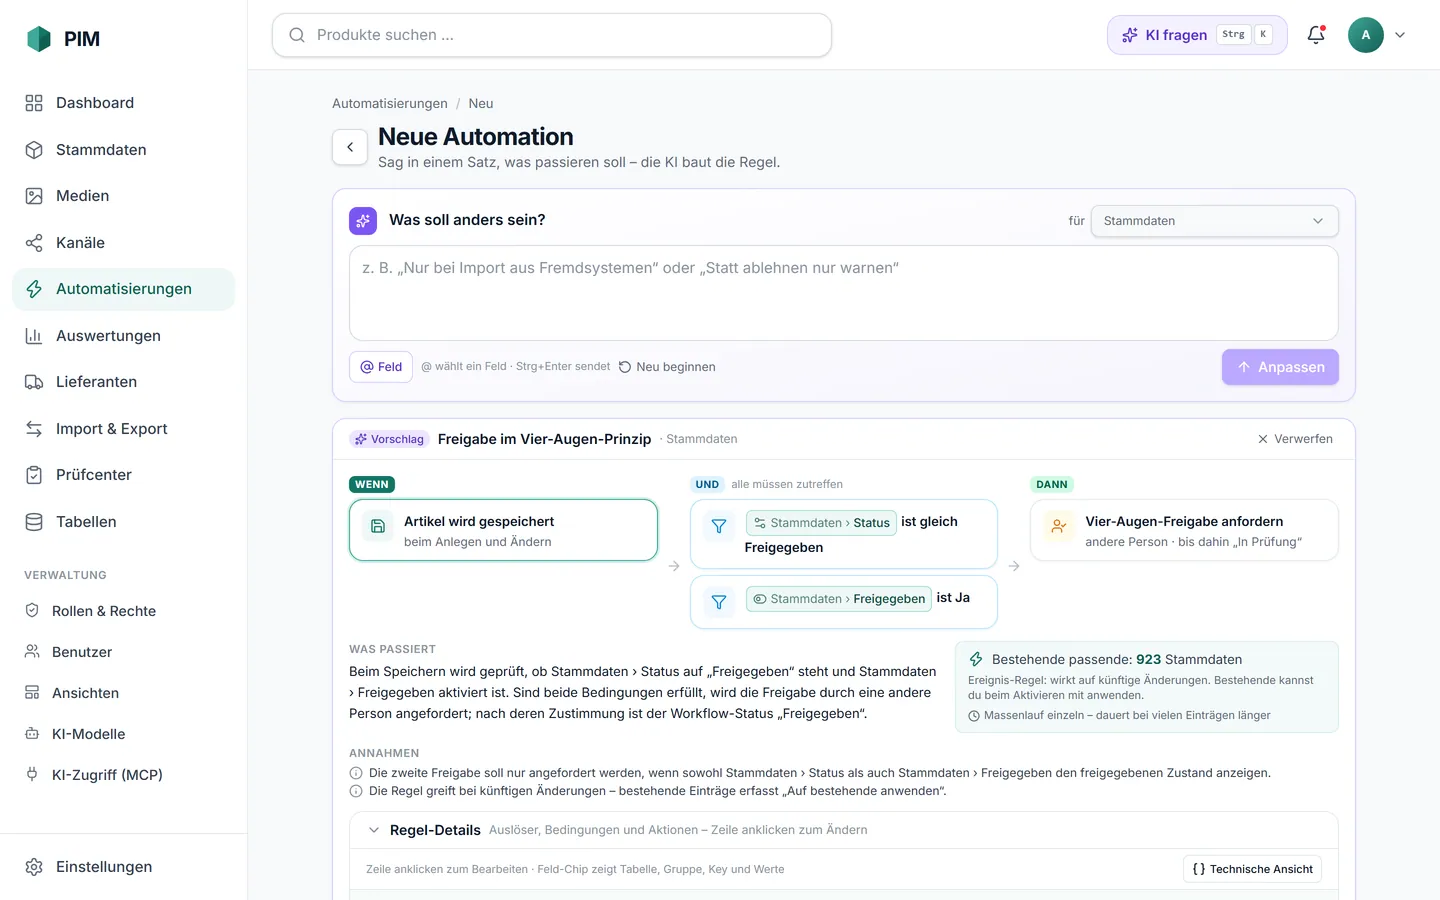1440x900 pixels.
Task: Click the filter icon on Status condition
Action: click(x=719, y=526)
